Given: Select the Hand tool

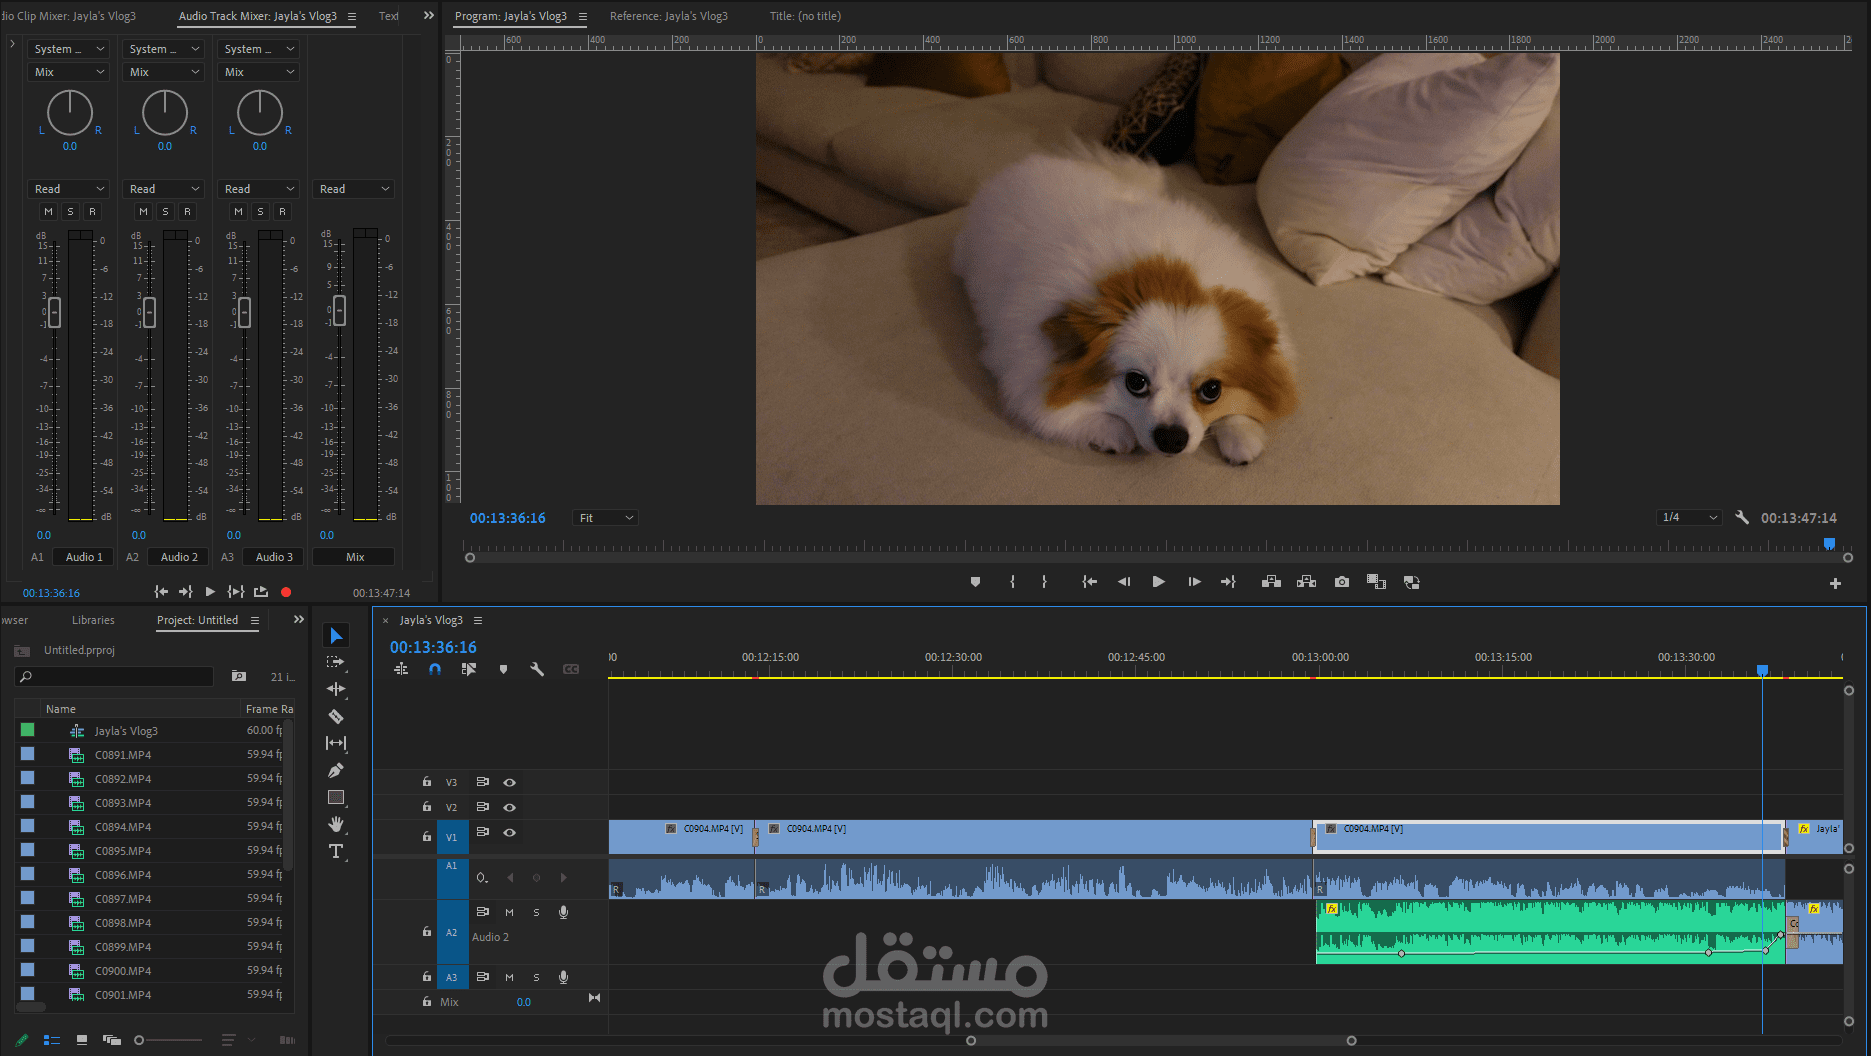Looking at the screenshot, I should [x=336, y=824].
